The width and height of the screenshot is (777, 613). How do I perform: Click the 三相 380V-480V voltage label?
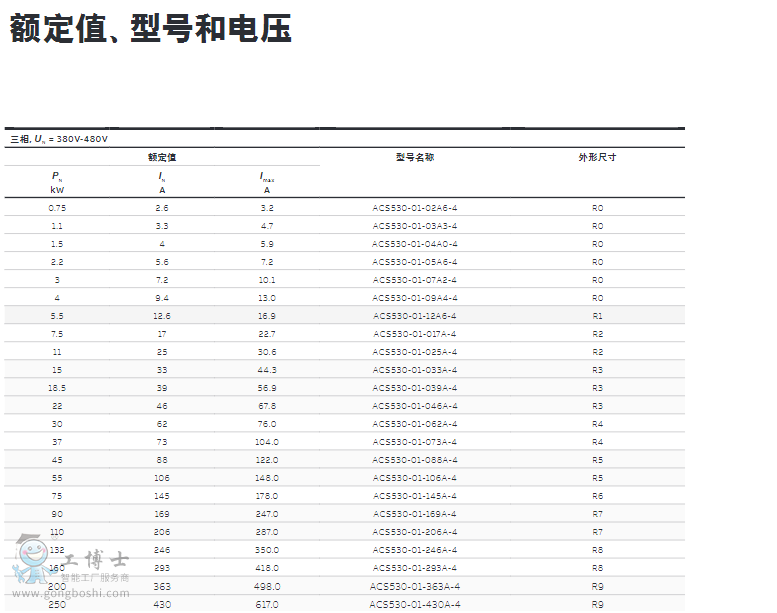point(59,139)
